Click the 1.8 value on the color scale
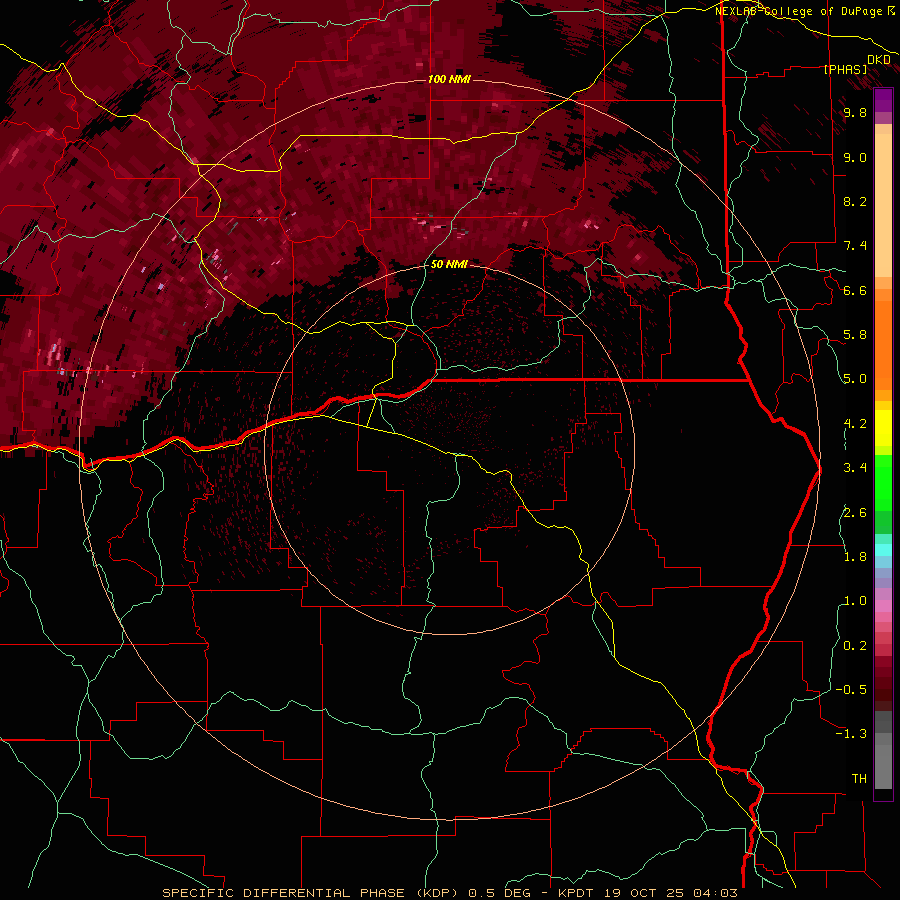This screenshot has height=900, width=900. click(x=855, y=557)
